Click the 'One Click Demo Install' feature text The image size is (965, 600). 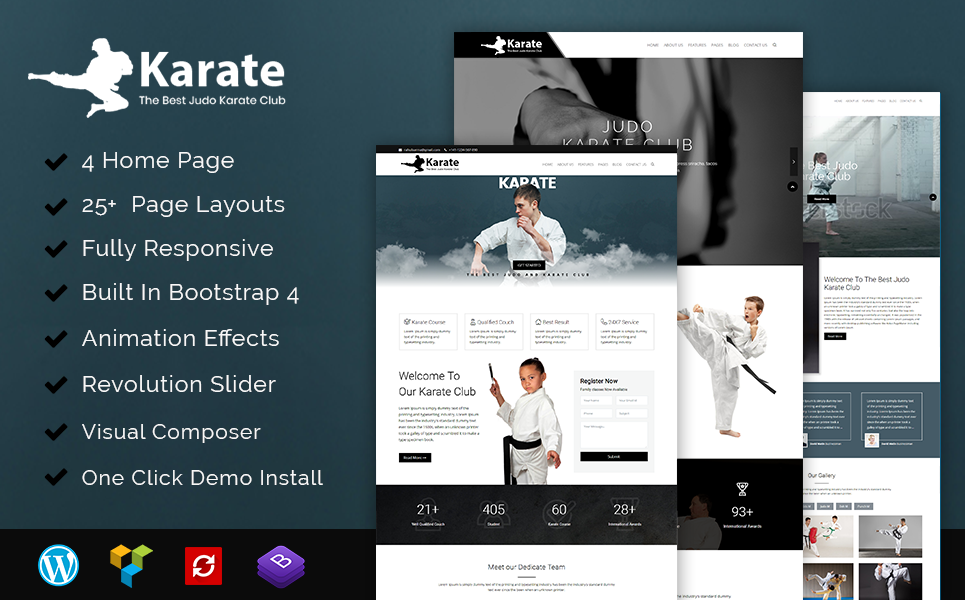(x=202, y=478)
